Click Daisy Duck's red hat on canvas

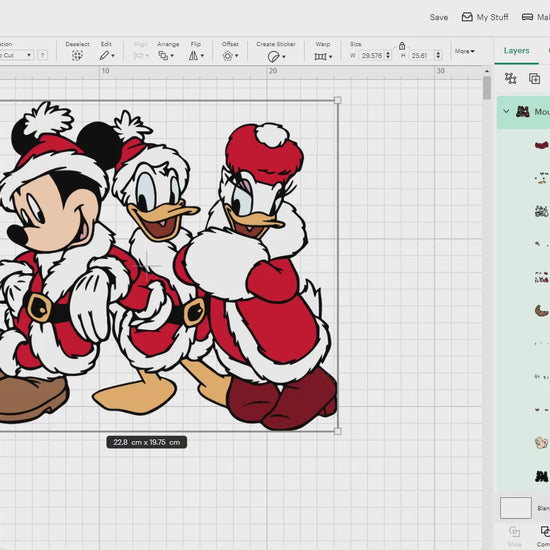[264, 154]
